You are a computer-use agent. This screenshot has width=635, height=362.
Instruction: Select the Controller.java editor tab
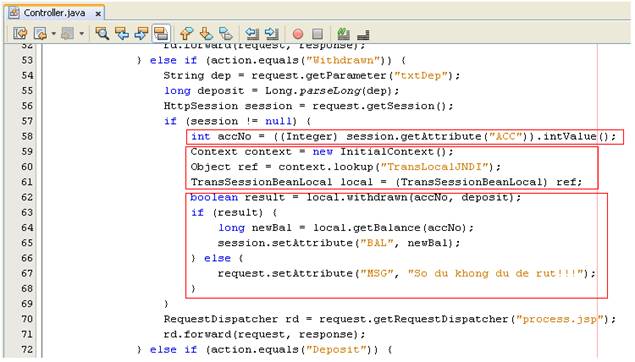tap(55, 13)
